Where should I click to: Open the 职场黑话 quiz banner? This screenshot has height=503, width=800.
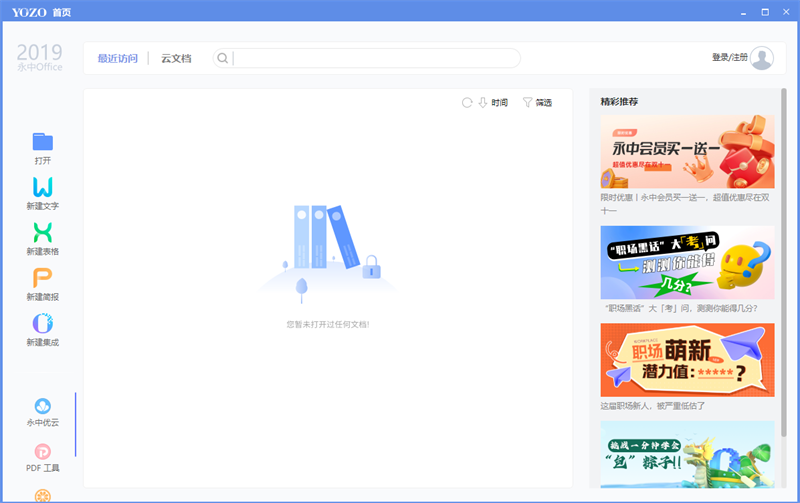(x=687, y=262)
